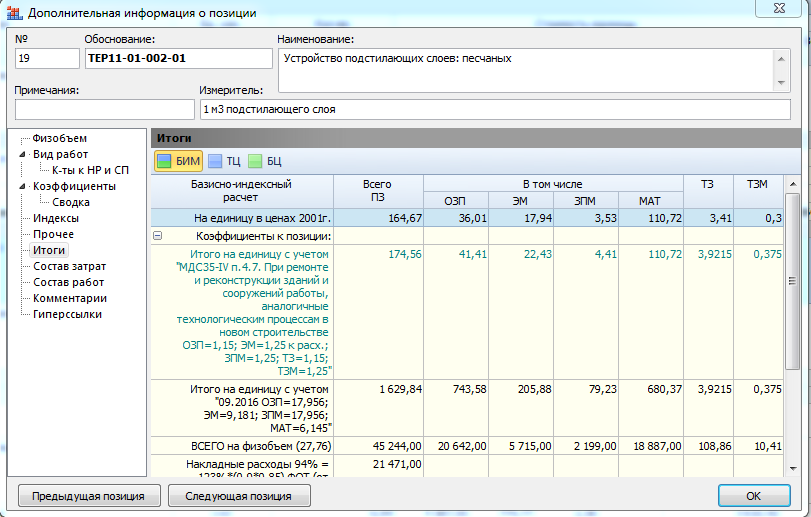Screen dimensions: 811x517
Task: Open the Физобъем section
Action: point(60,138)
